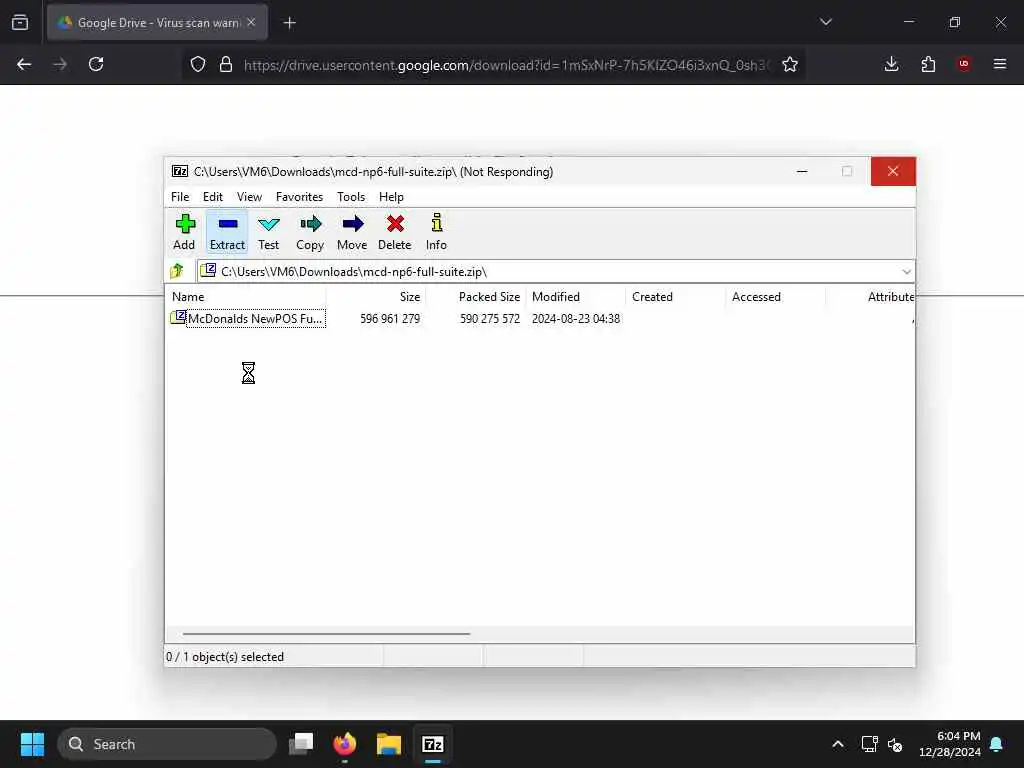Sort by the Name column header

click(246, 296)
